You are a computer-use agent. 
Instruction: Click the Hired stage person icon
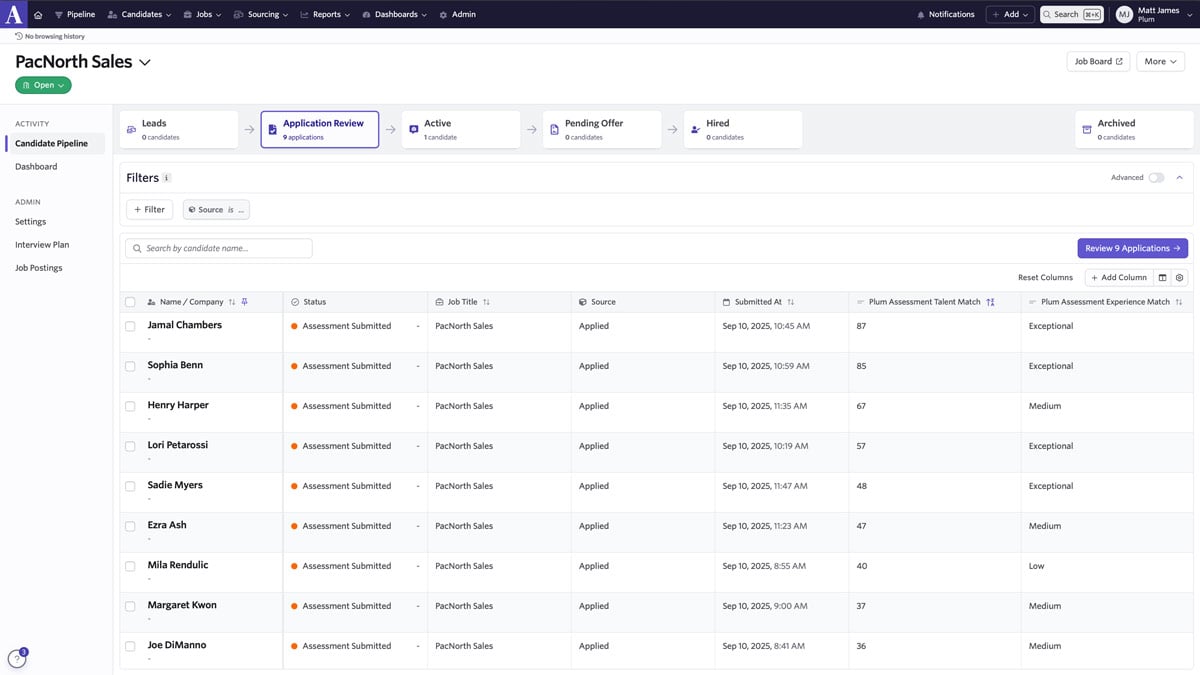pos(695,130)
